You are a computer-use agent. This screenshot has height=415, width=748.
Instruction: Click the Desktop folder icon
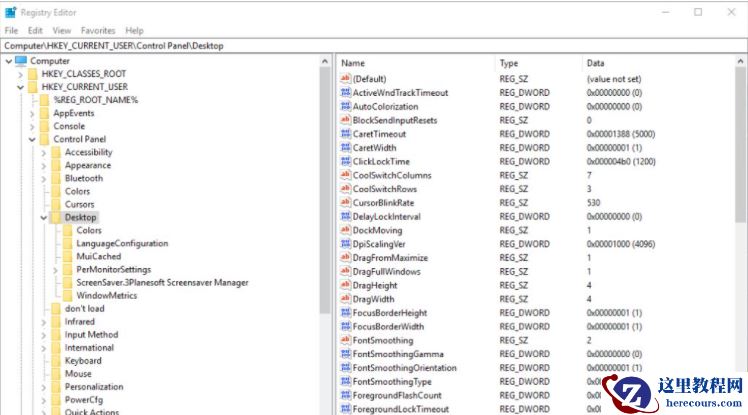[56, 218]
